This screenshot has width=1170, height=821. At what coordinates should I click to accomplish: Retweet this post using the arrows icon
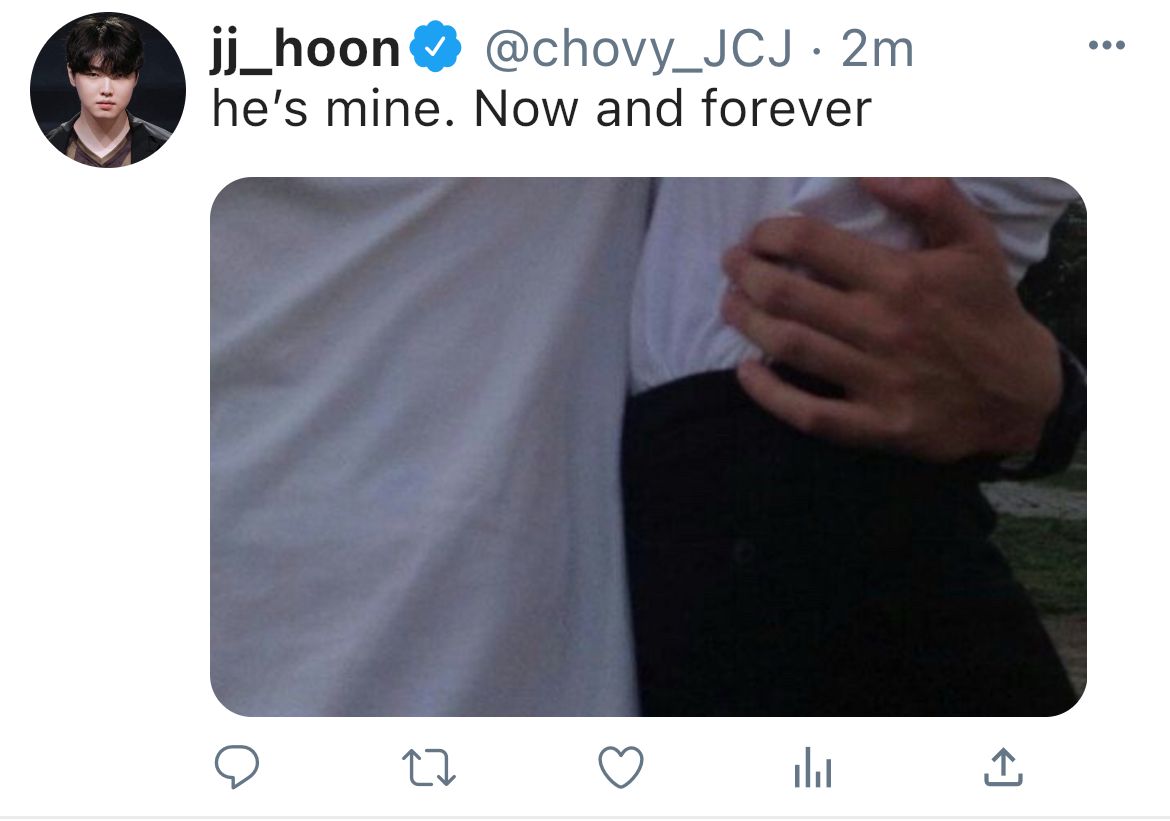point(428,768)
